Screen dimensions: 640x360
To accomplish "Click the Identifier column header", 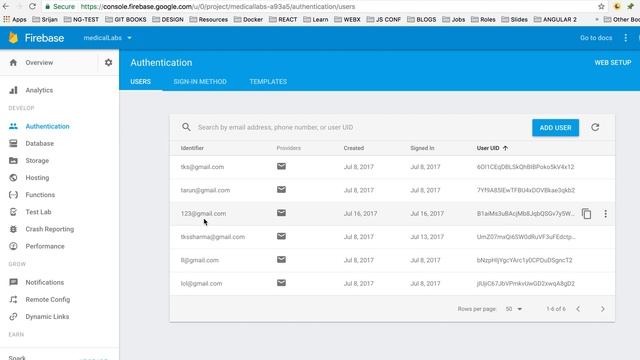I will point(192,148).
